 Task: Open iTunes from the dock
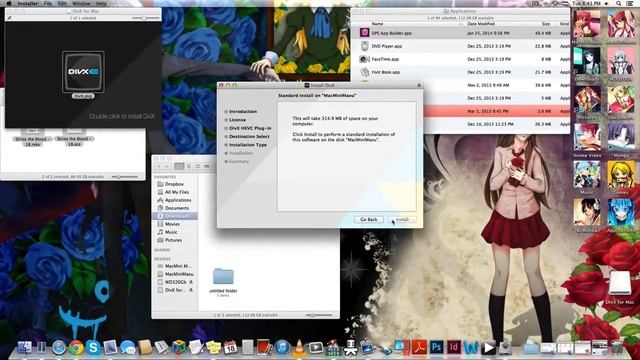coord(282,348)
